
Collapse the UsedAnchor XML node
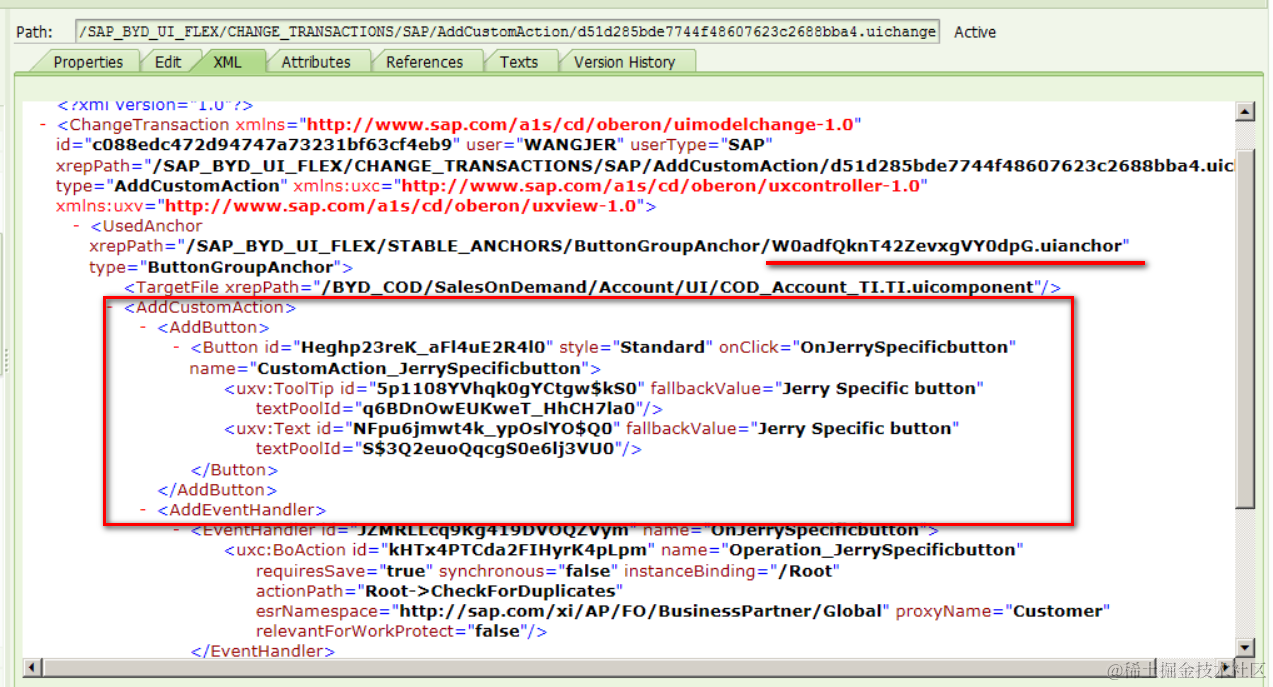click(x=77, y=226)
